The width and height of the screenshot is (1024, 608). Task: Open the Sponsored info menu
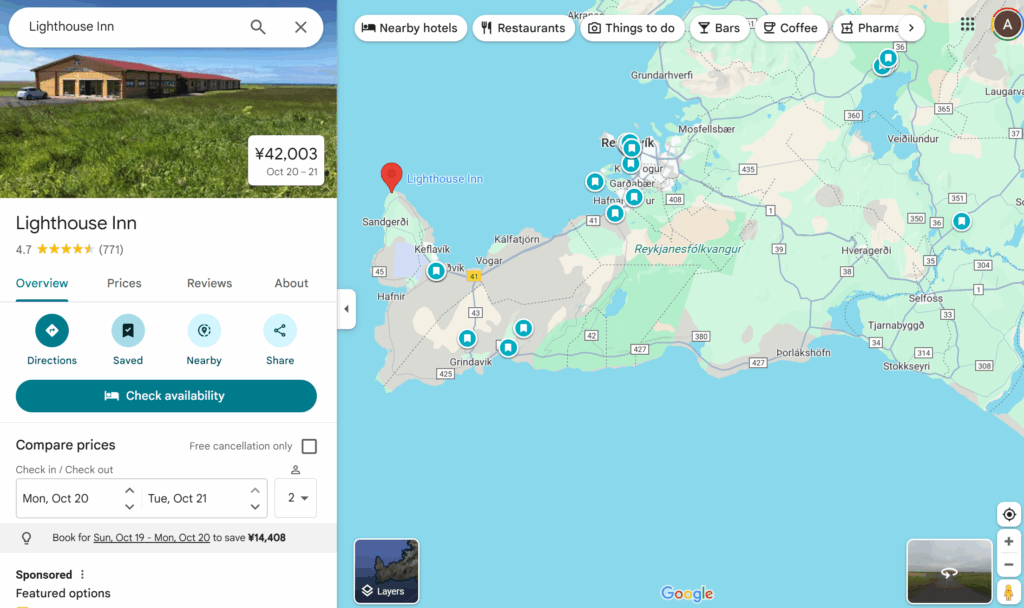coord(82,575)
